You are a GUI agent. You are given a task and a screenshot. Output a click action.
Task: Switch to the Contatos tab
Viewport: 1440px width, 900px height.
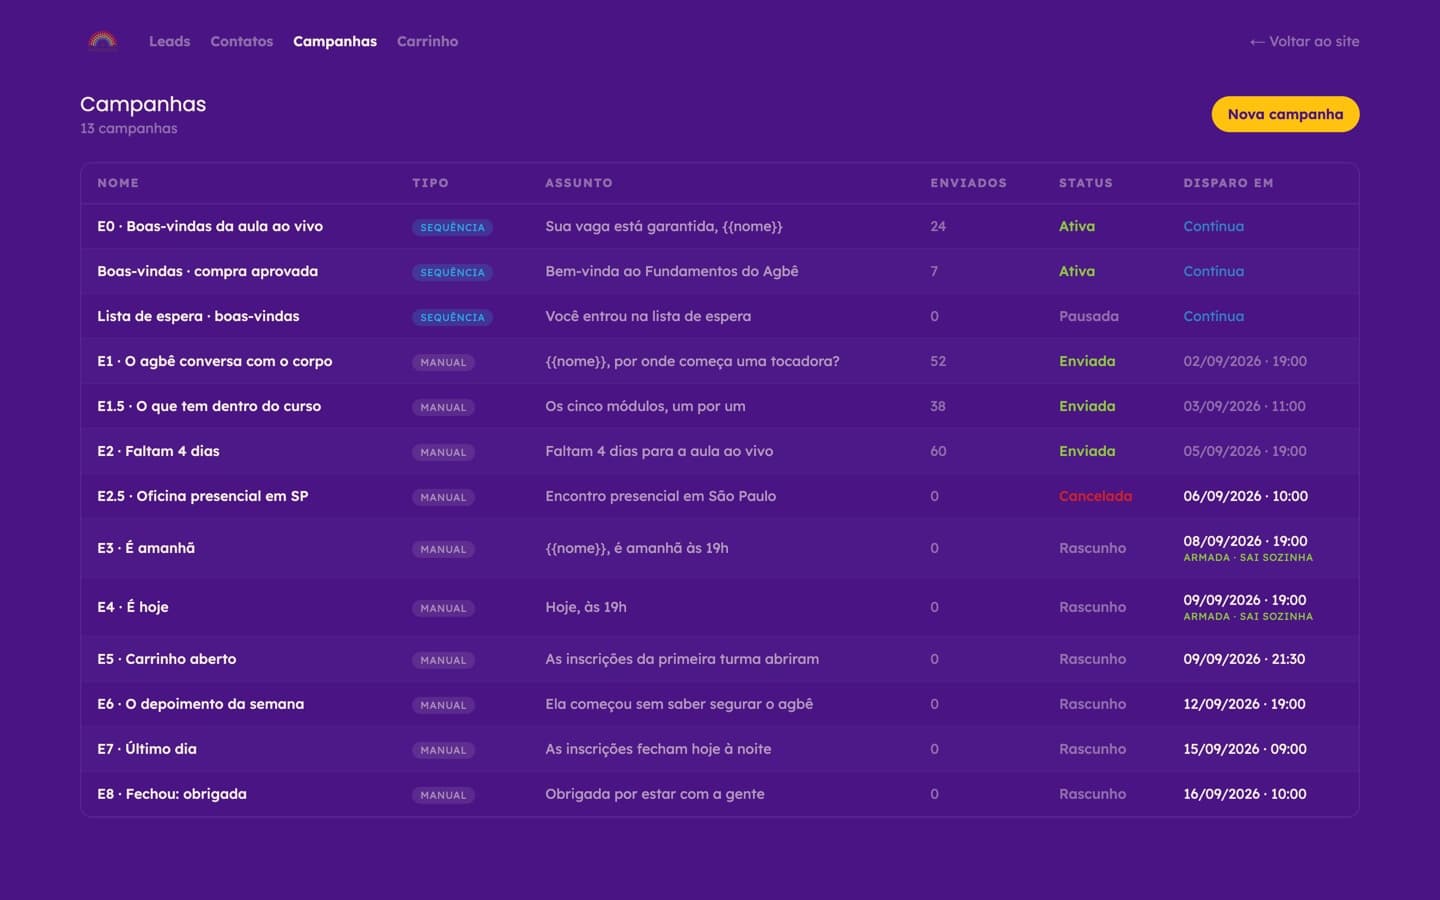241,41
